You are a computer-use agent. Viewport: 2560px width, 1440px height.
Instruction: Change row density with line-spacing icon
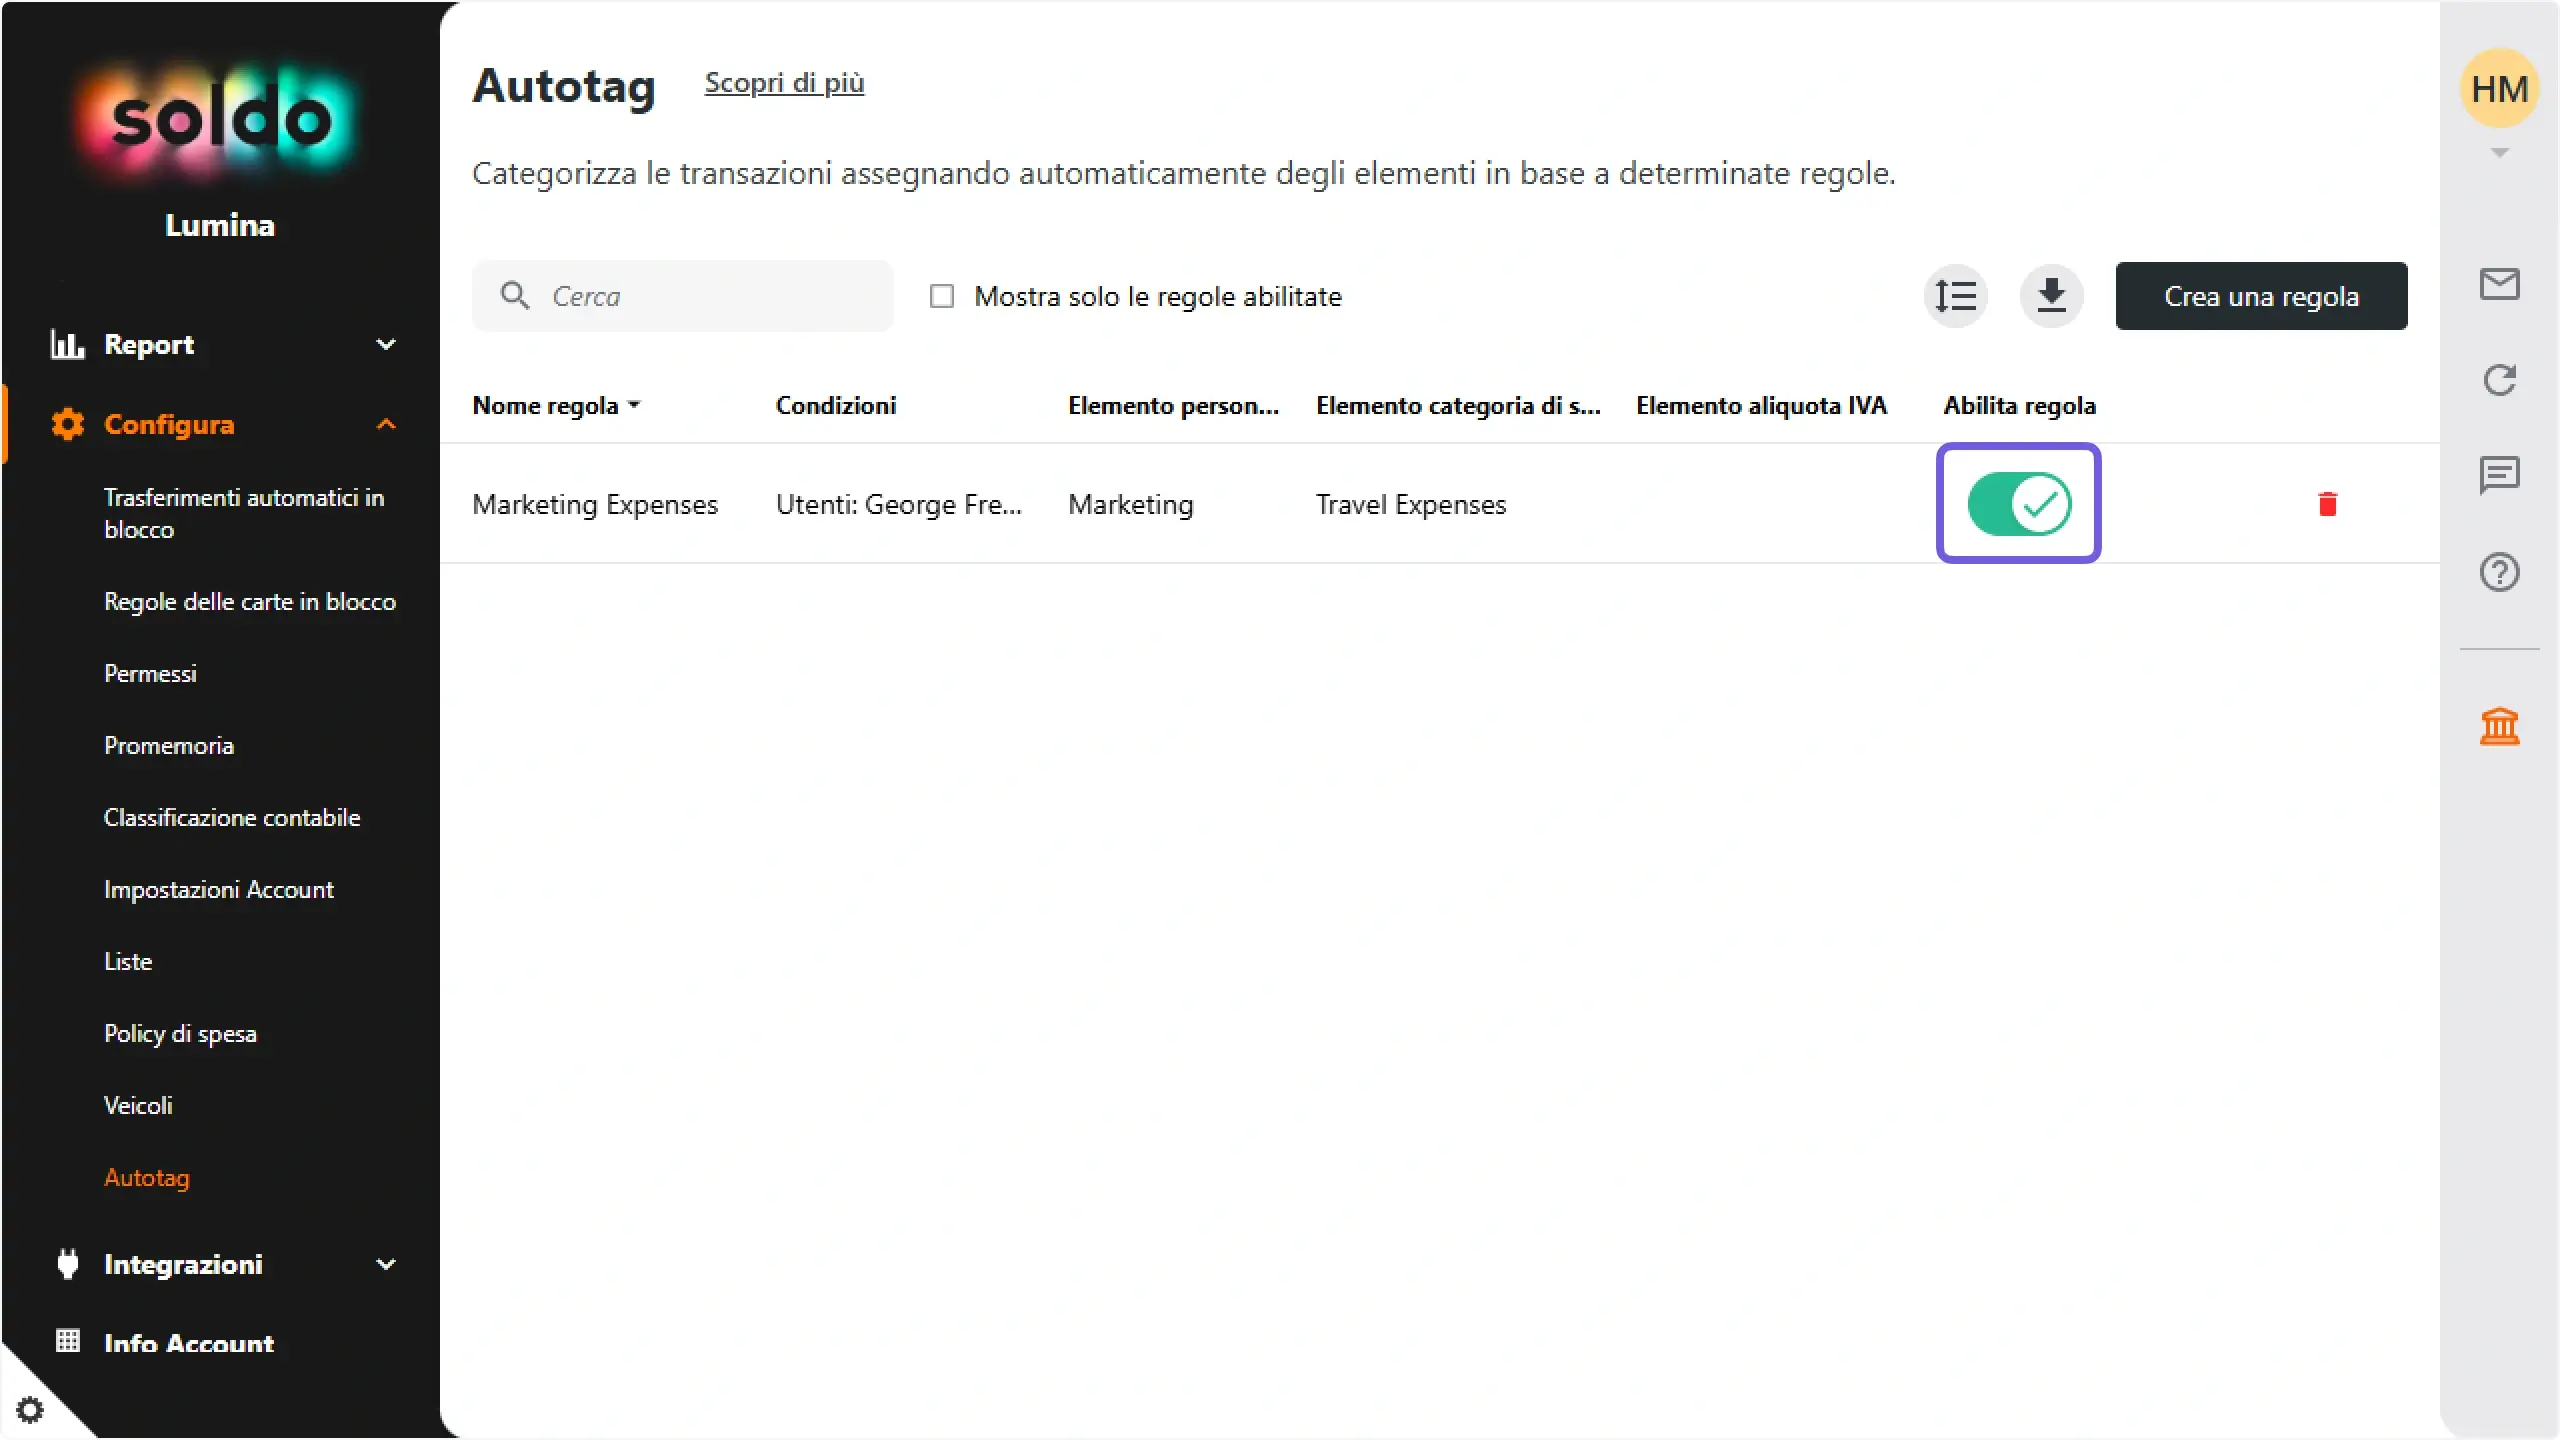pyautogui.click(x=1955, y=296)
